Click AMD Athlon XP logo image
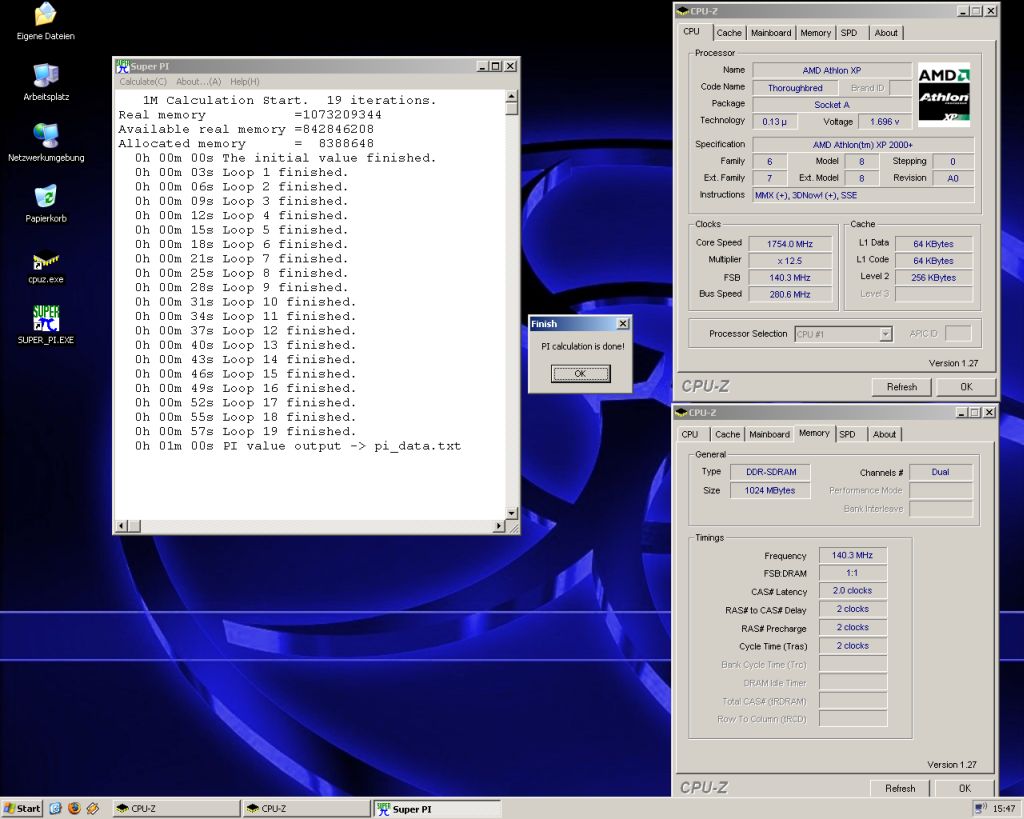 point(944,94)
